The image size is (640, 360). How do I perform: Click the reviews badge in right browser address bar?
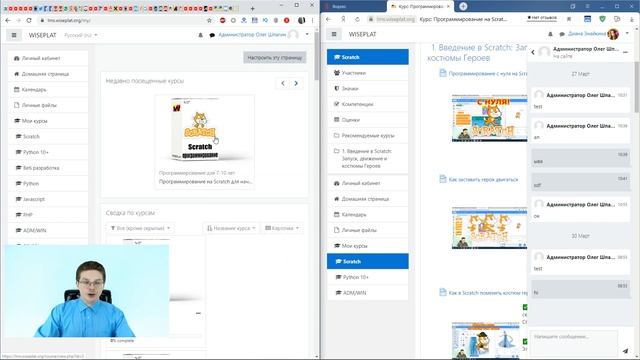pyautogui.click(x=542, y=18)
